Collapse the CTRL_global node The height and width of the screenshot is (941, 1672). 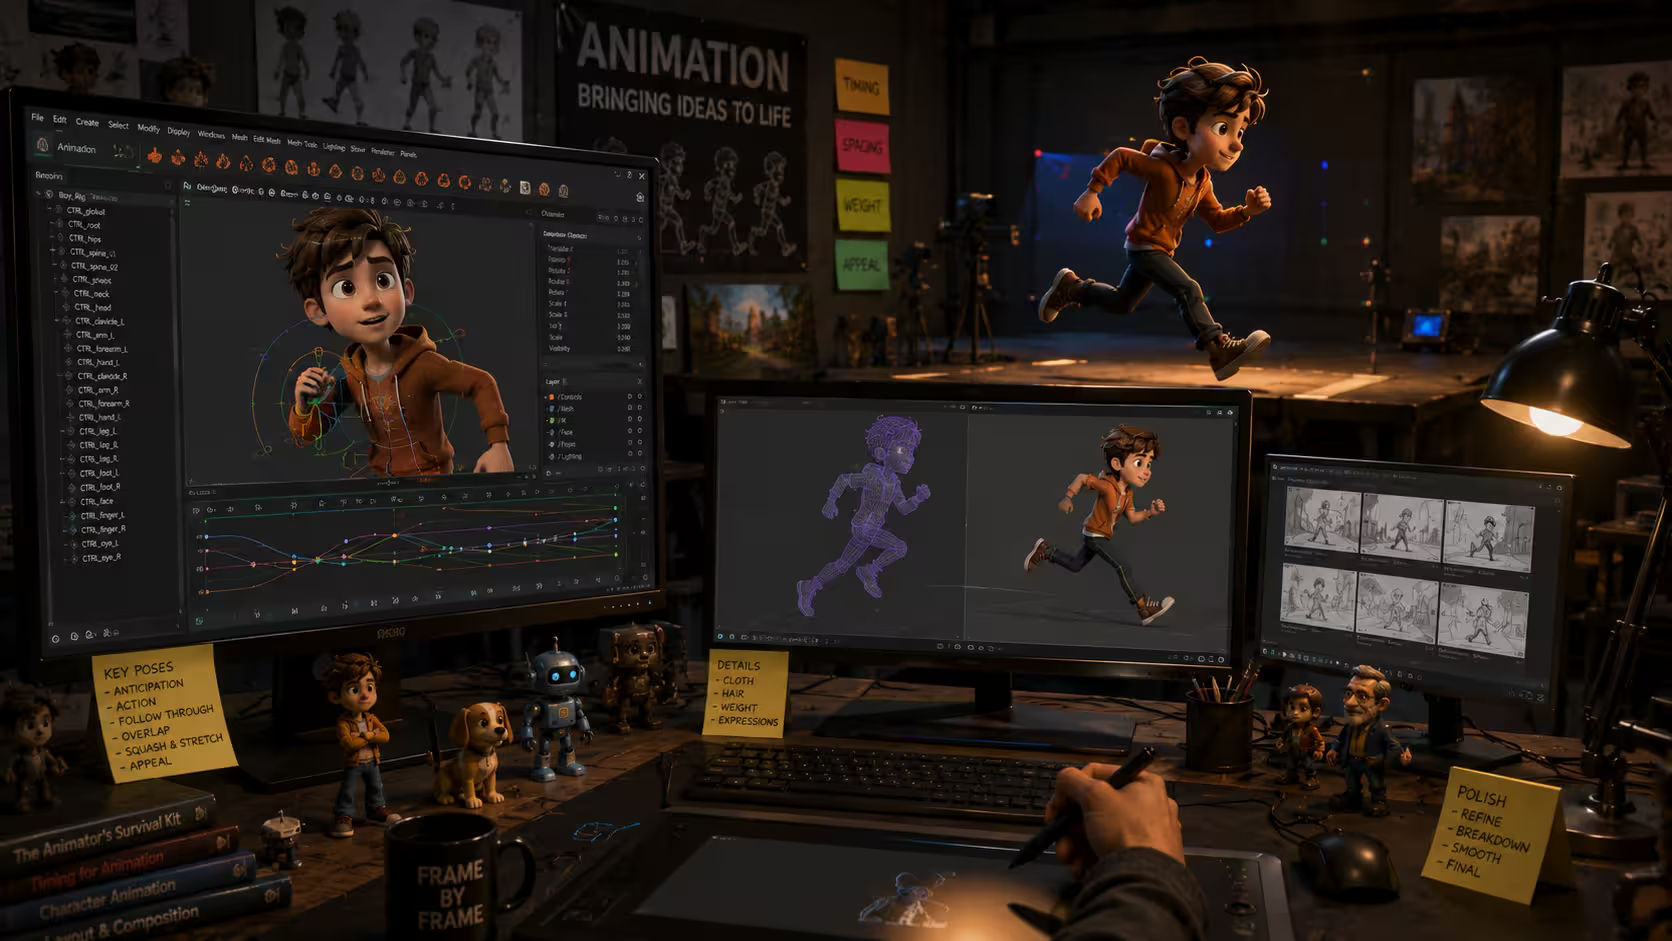(x=50, y=209)
